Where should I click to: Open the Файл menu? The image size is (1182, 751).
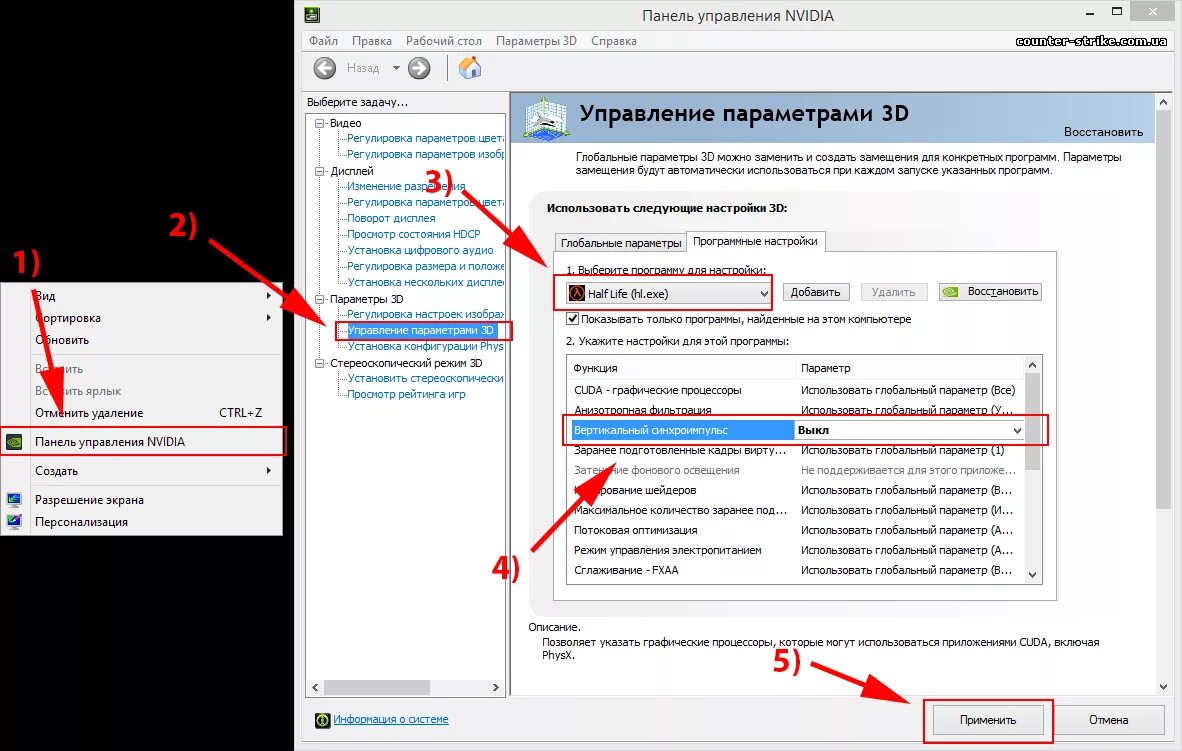click(x=323, y=41)
